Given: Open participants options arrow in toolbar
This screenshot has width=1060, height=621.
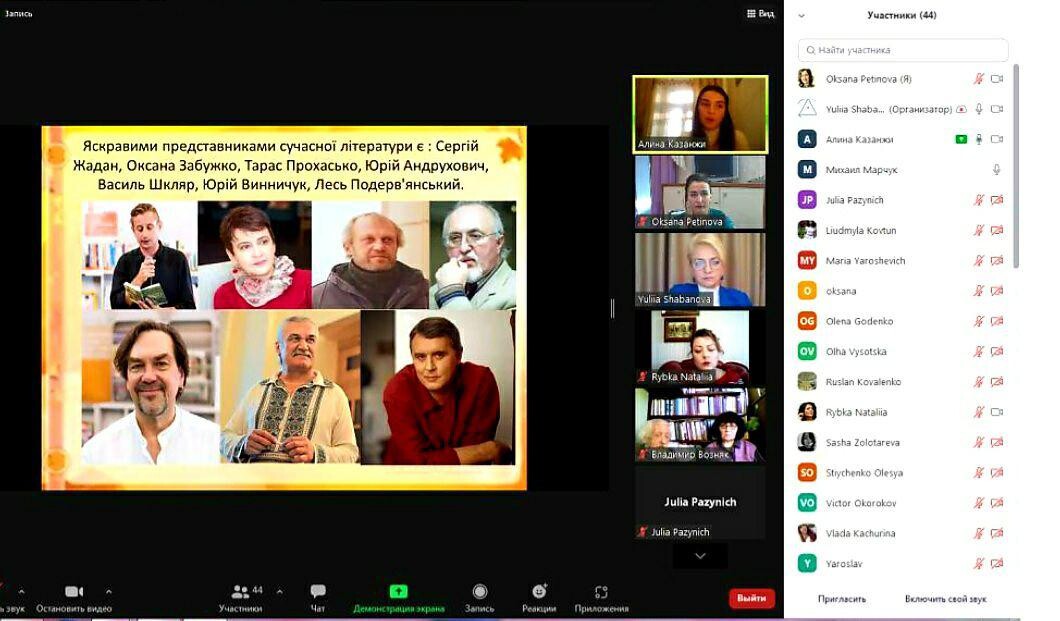Looking at the screenshot, I should tap(279, 591).
